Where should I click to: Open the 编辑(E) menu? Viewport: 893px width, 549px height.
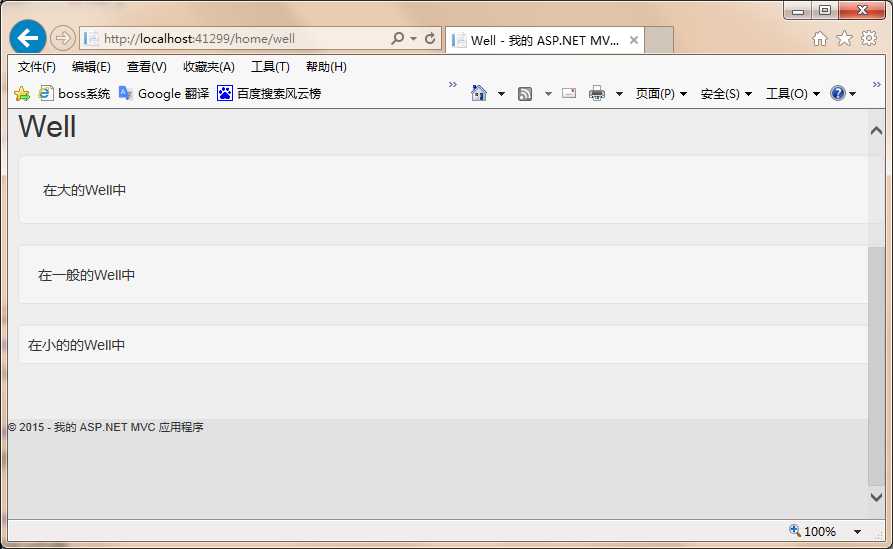coord(91,67)
